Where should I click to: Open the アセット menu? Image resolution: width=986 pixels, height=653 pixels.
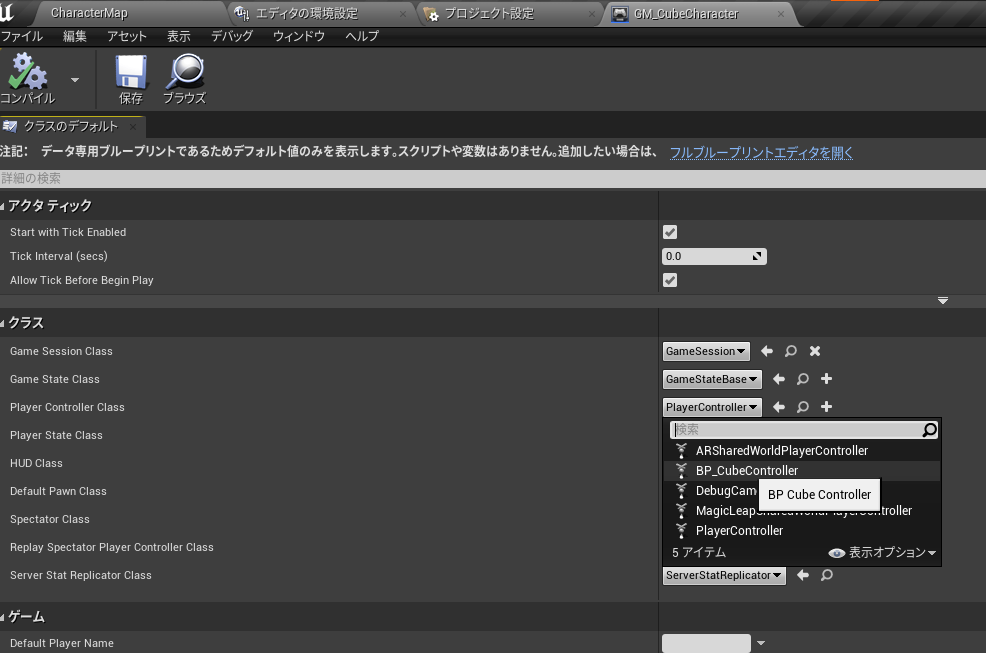tap(126, 36)
